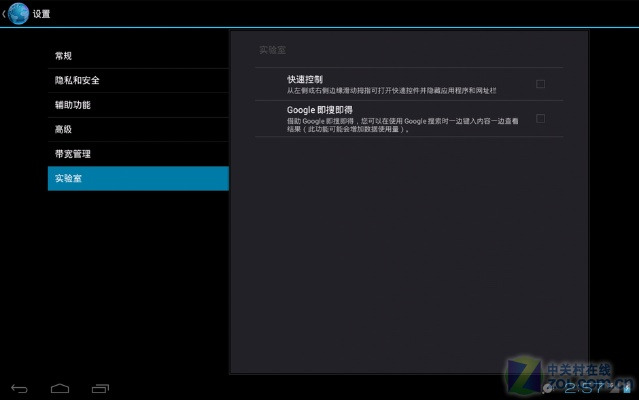Screen dimensions: 639x400
Task: Select the highlighted 实验室 sidebar item
Action: (138, 178)
